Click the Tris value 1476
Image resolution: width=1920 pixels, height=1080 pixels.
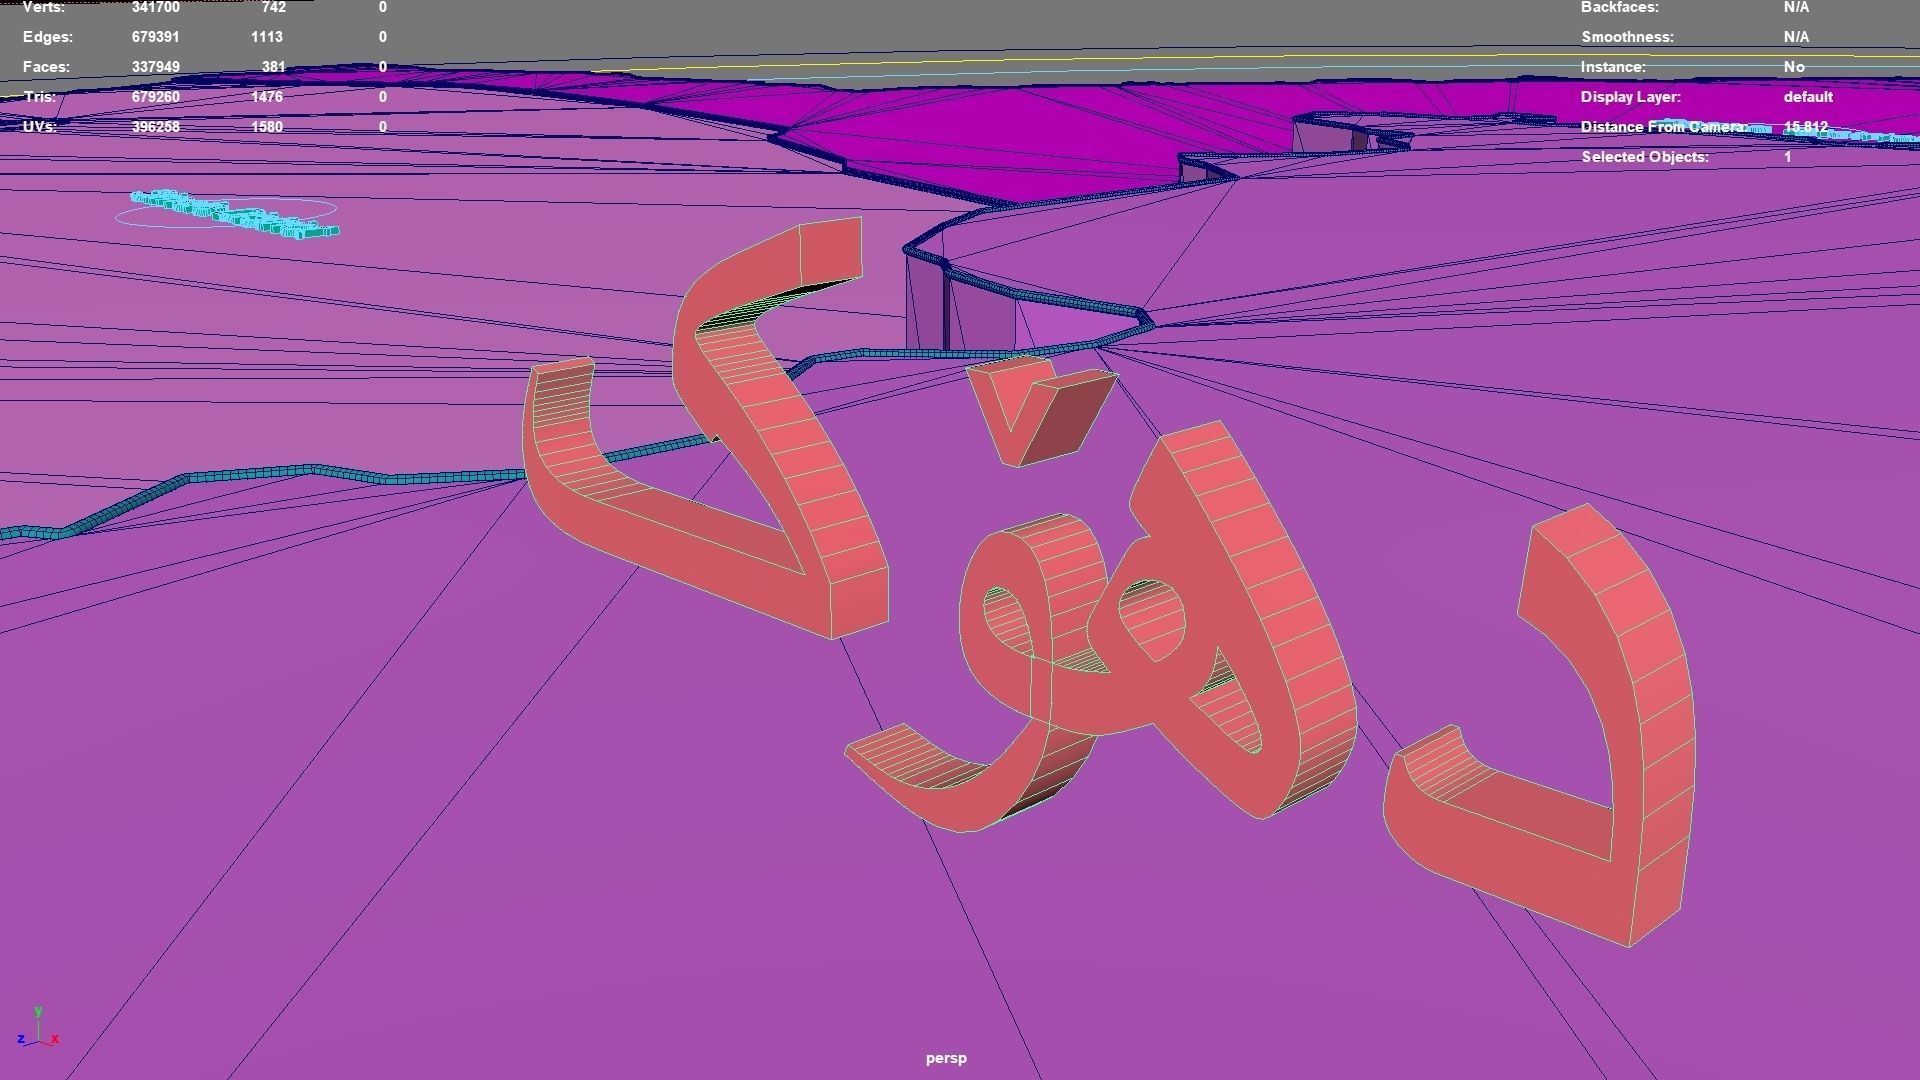pos(267,97)
